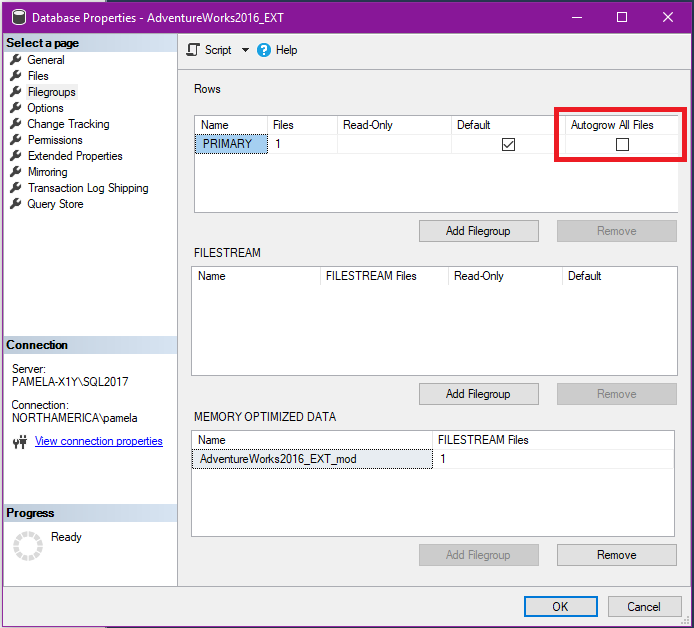
Task: Click the connection properties network icon
Action: pos(19,442)
